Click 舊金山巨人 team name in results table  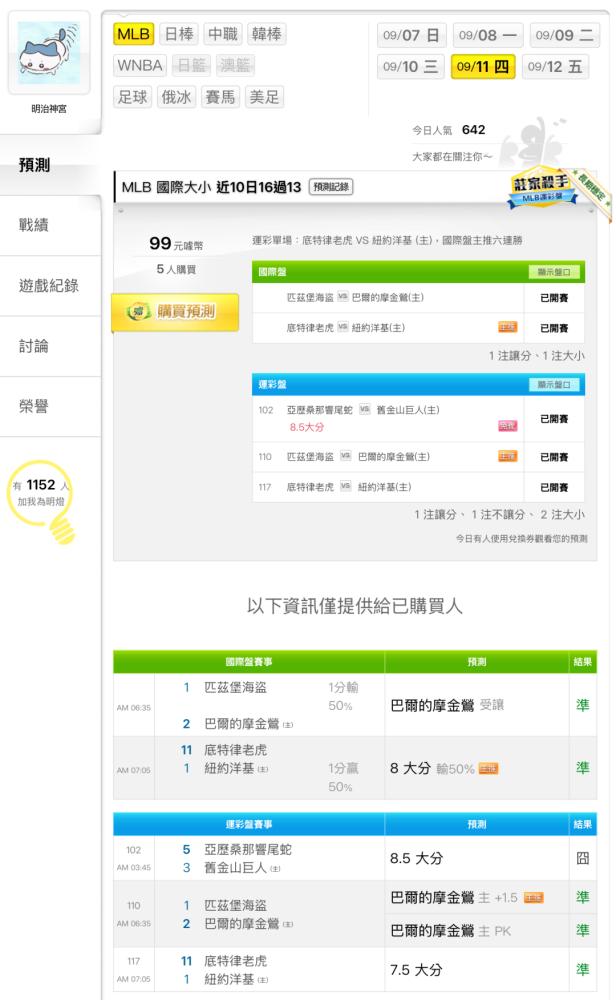pos(235,868)
